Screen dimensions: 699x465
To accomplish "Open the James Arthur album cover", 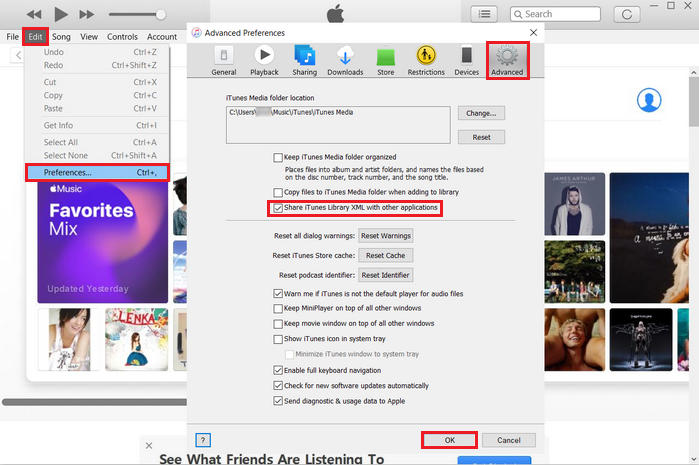I will pyautogui.click(x=574, y=204).
